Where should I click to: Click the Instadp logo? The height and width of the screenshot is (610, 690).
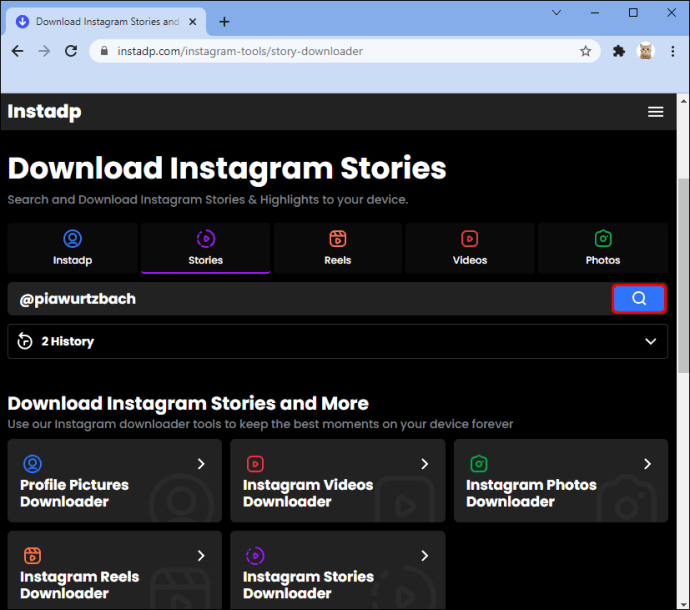(44, 112)
